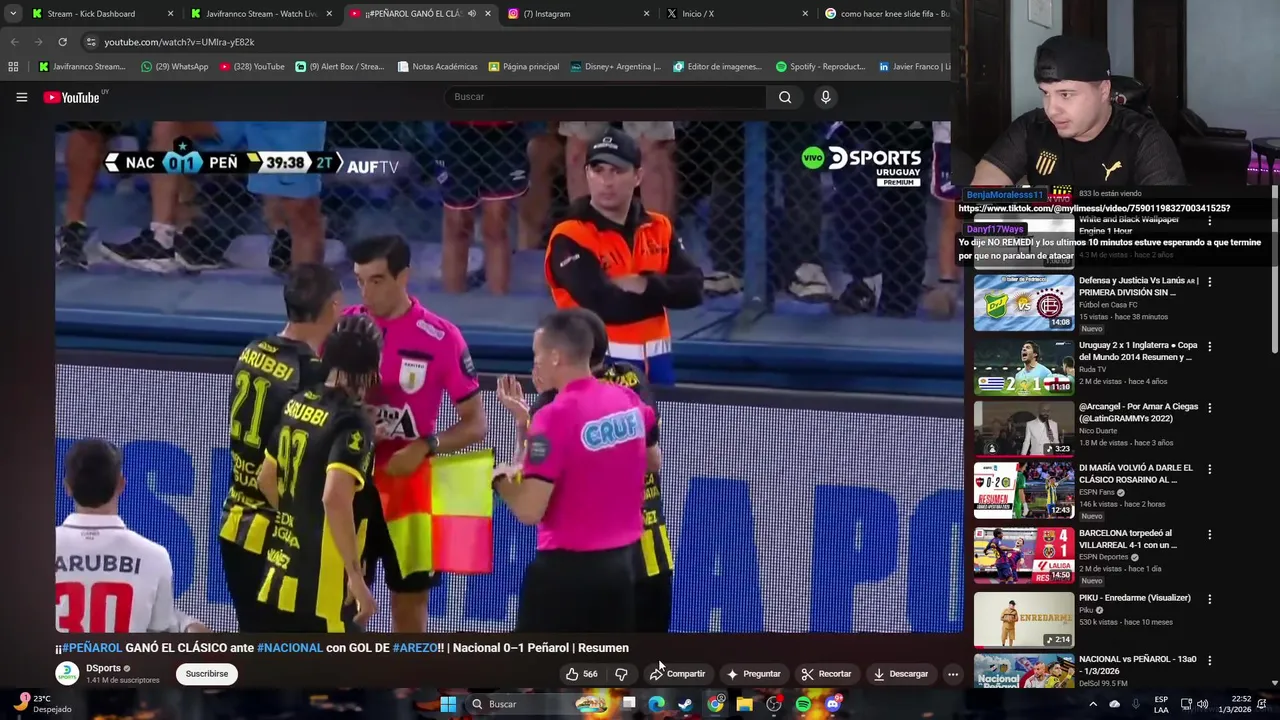Open the Chrome apps grid shortcut

coord(13,67)
